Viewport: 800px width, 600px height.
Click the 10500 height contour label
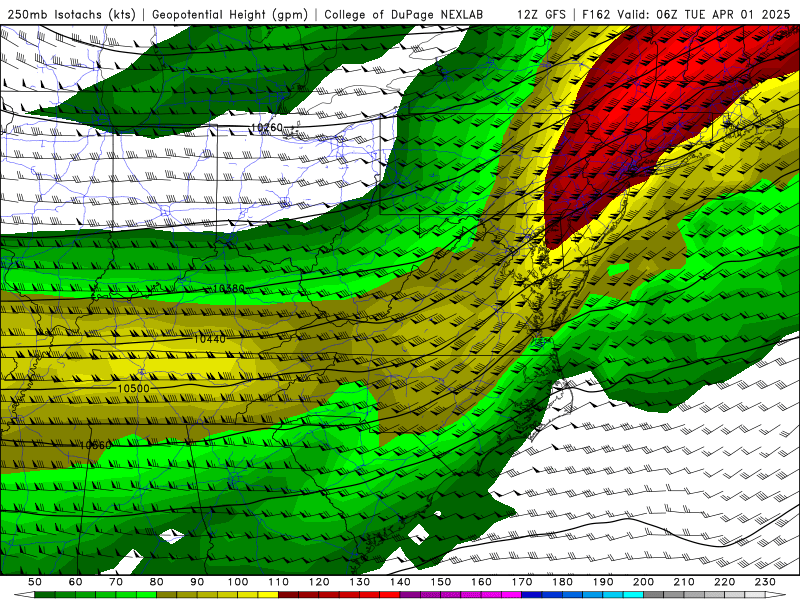coord(134,389)
